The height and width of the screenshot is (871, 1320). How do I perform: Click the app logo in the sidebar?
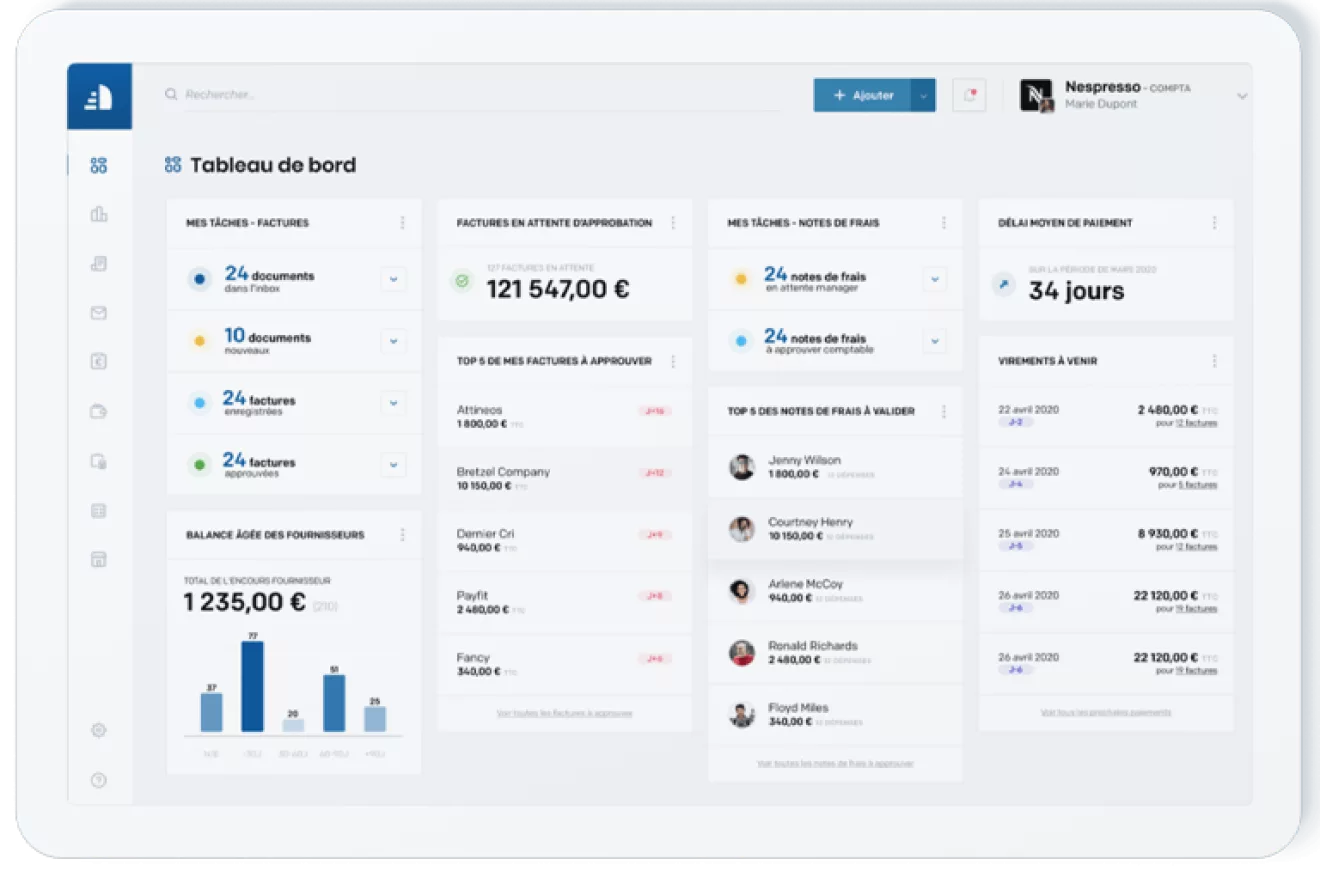click(x=99, y=97)
